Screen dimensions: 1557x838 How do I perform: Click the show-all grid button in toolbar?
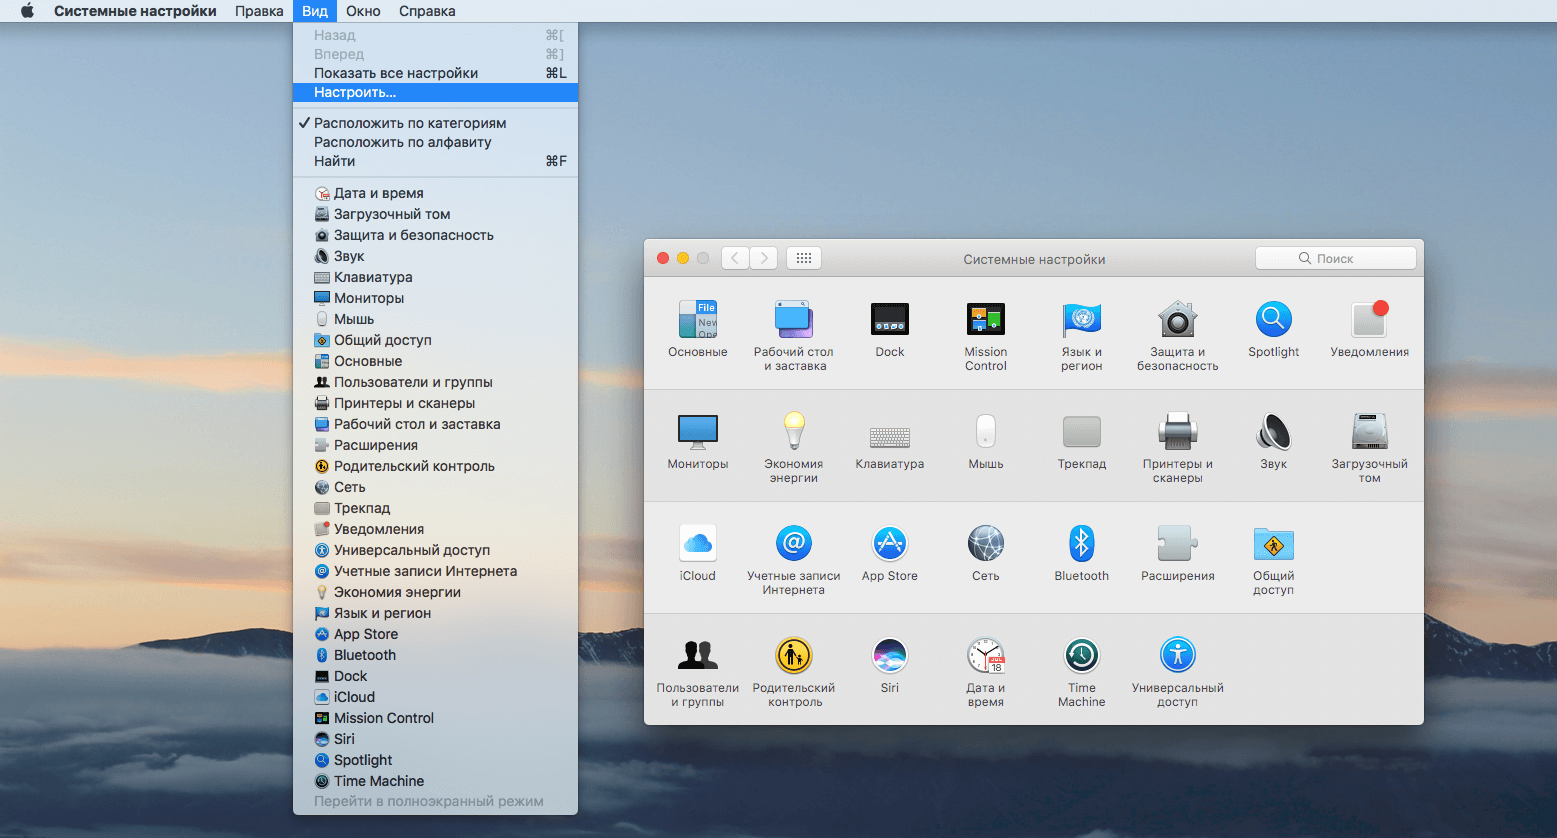tap(804, 258)
